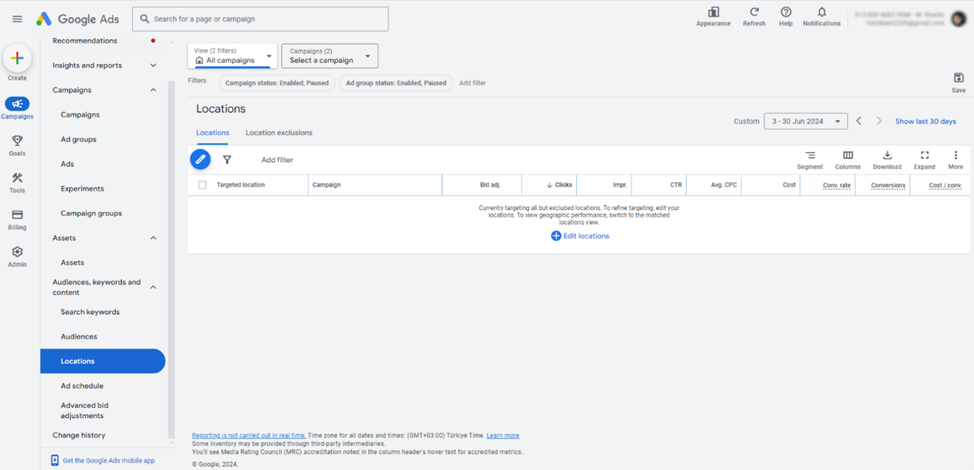Open the Tools wrench icon
Screen dimensions: 974x470
click(17, 178)
